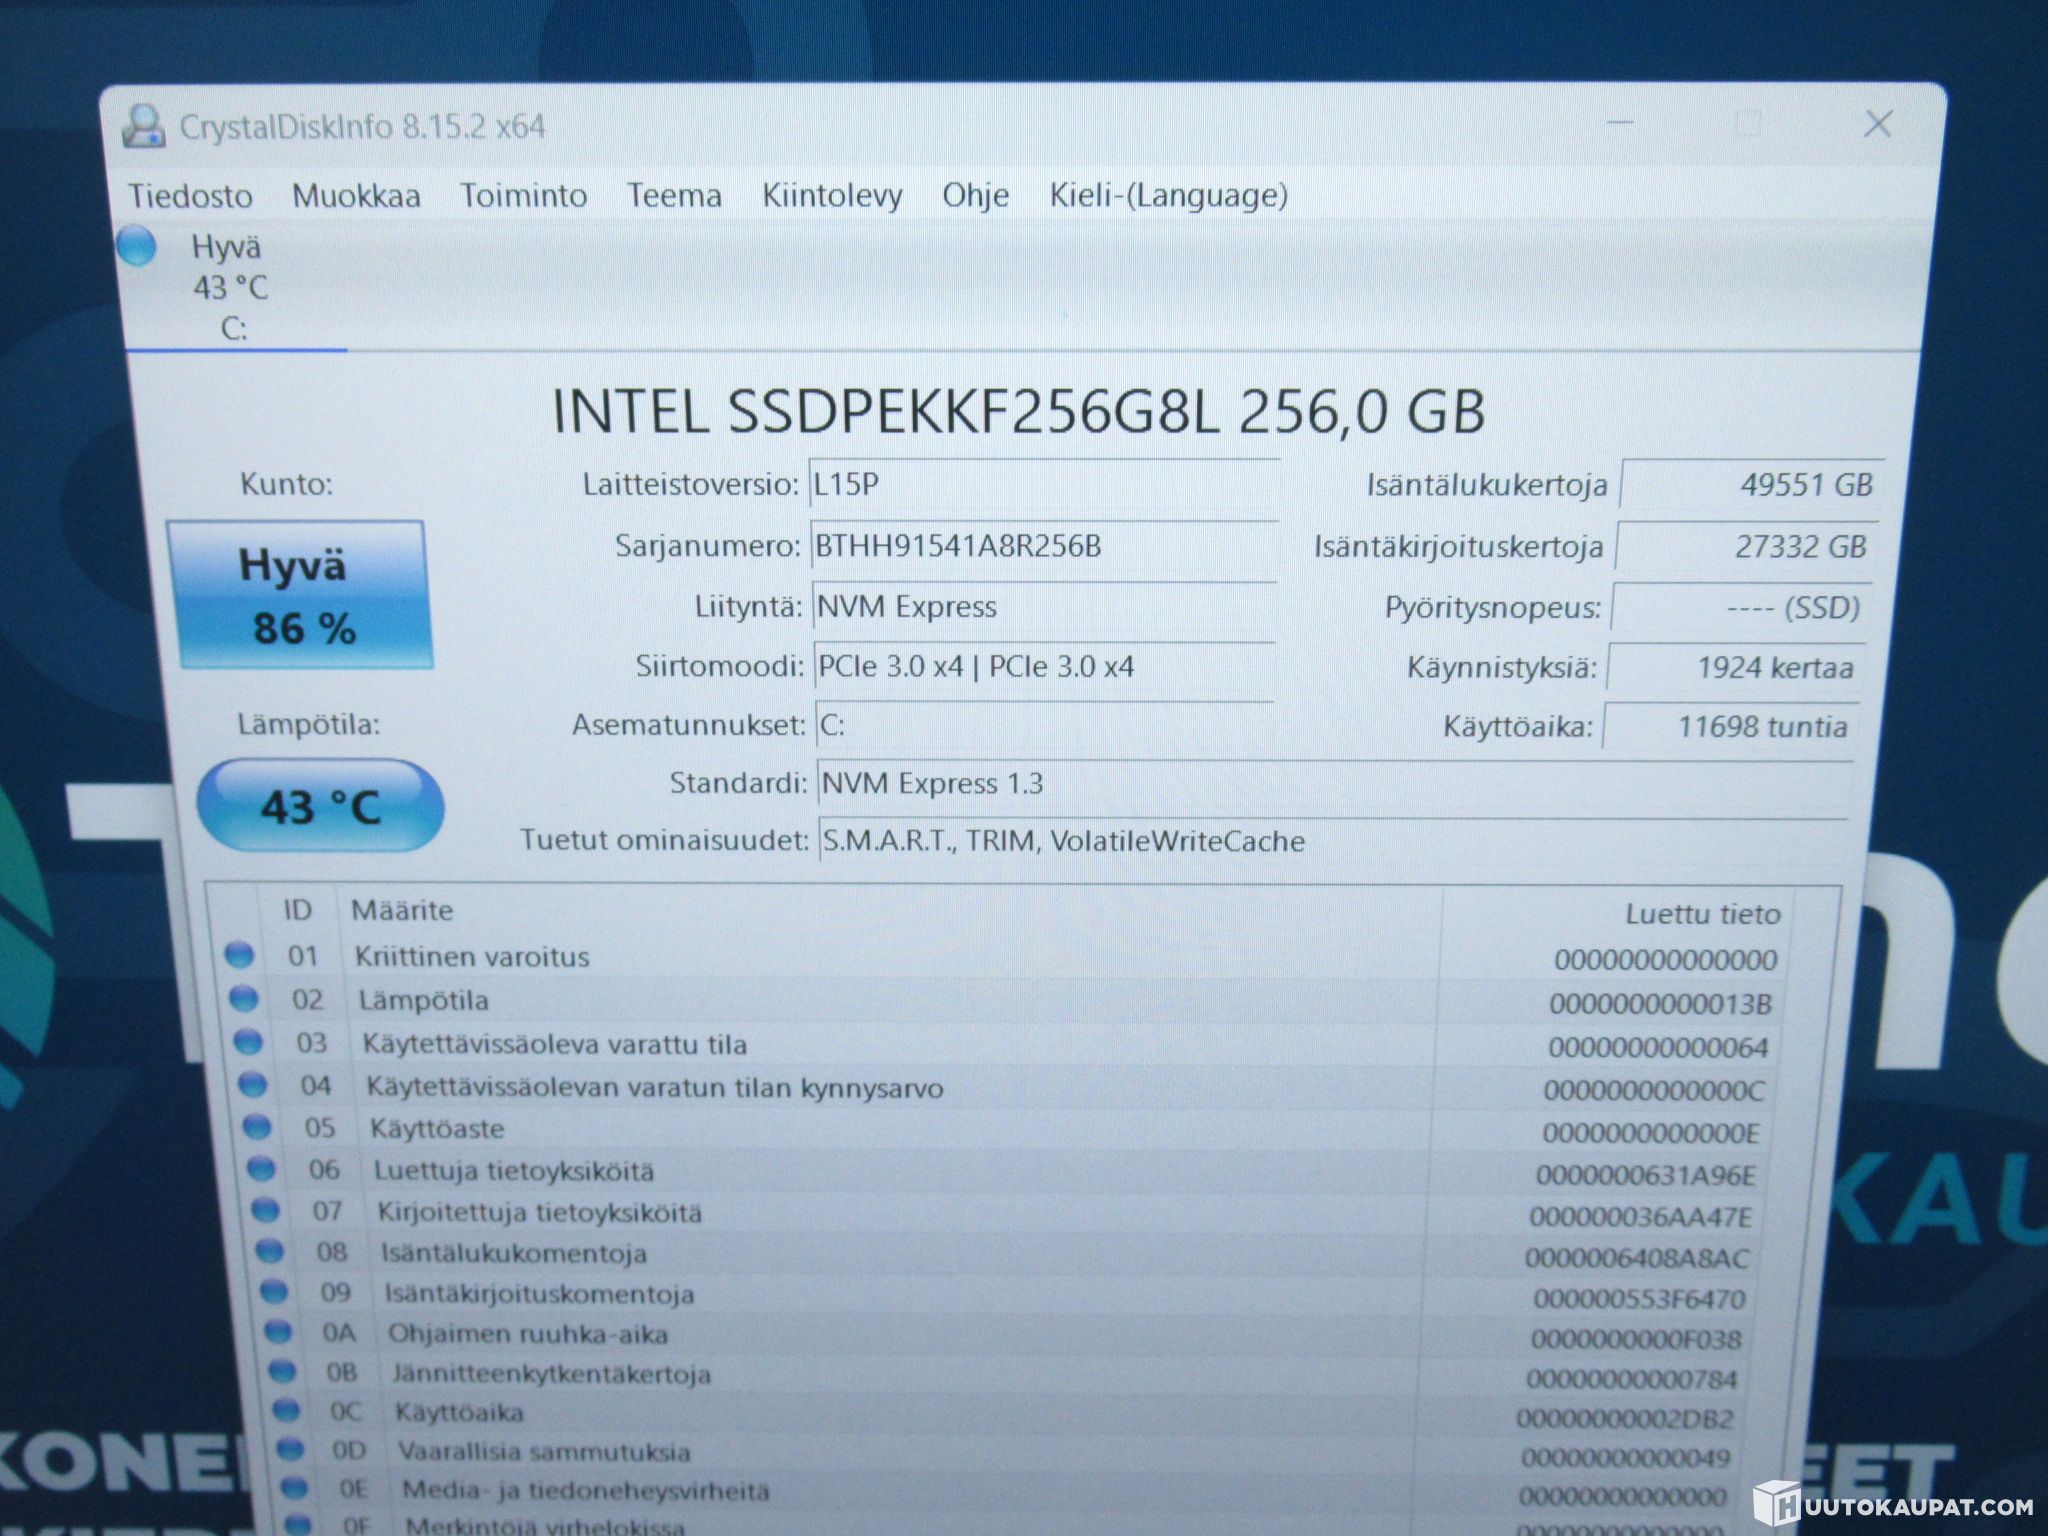Select the Kirjoitettuja tietoyksiköitä attribute name
2048x1536 pixels.
point(540,1213)
